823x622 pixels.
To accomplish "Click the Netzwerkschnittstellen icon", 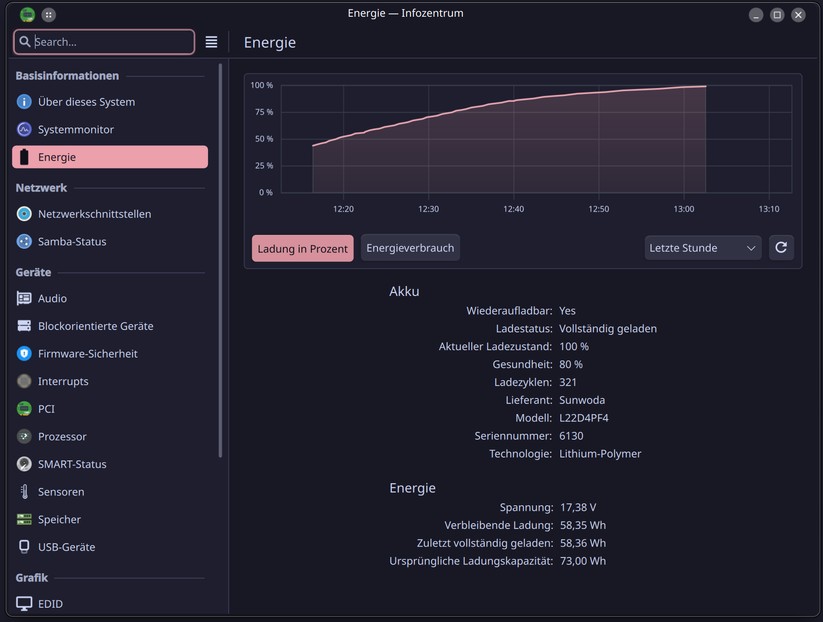I will coord(25,214).
